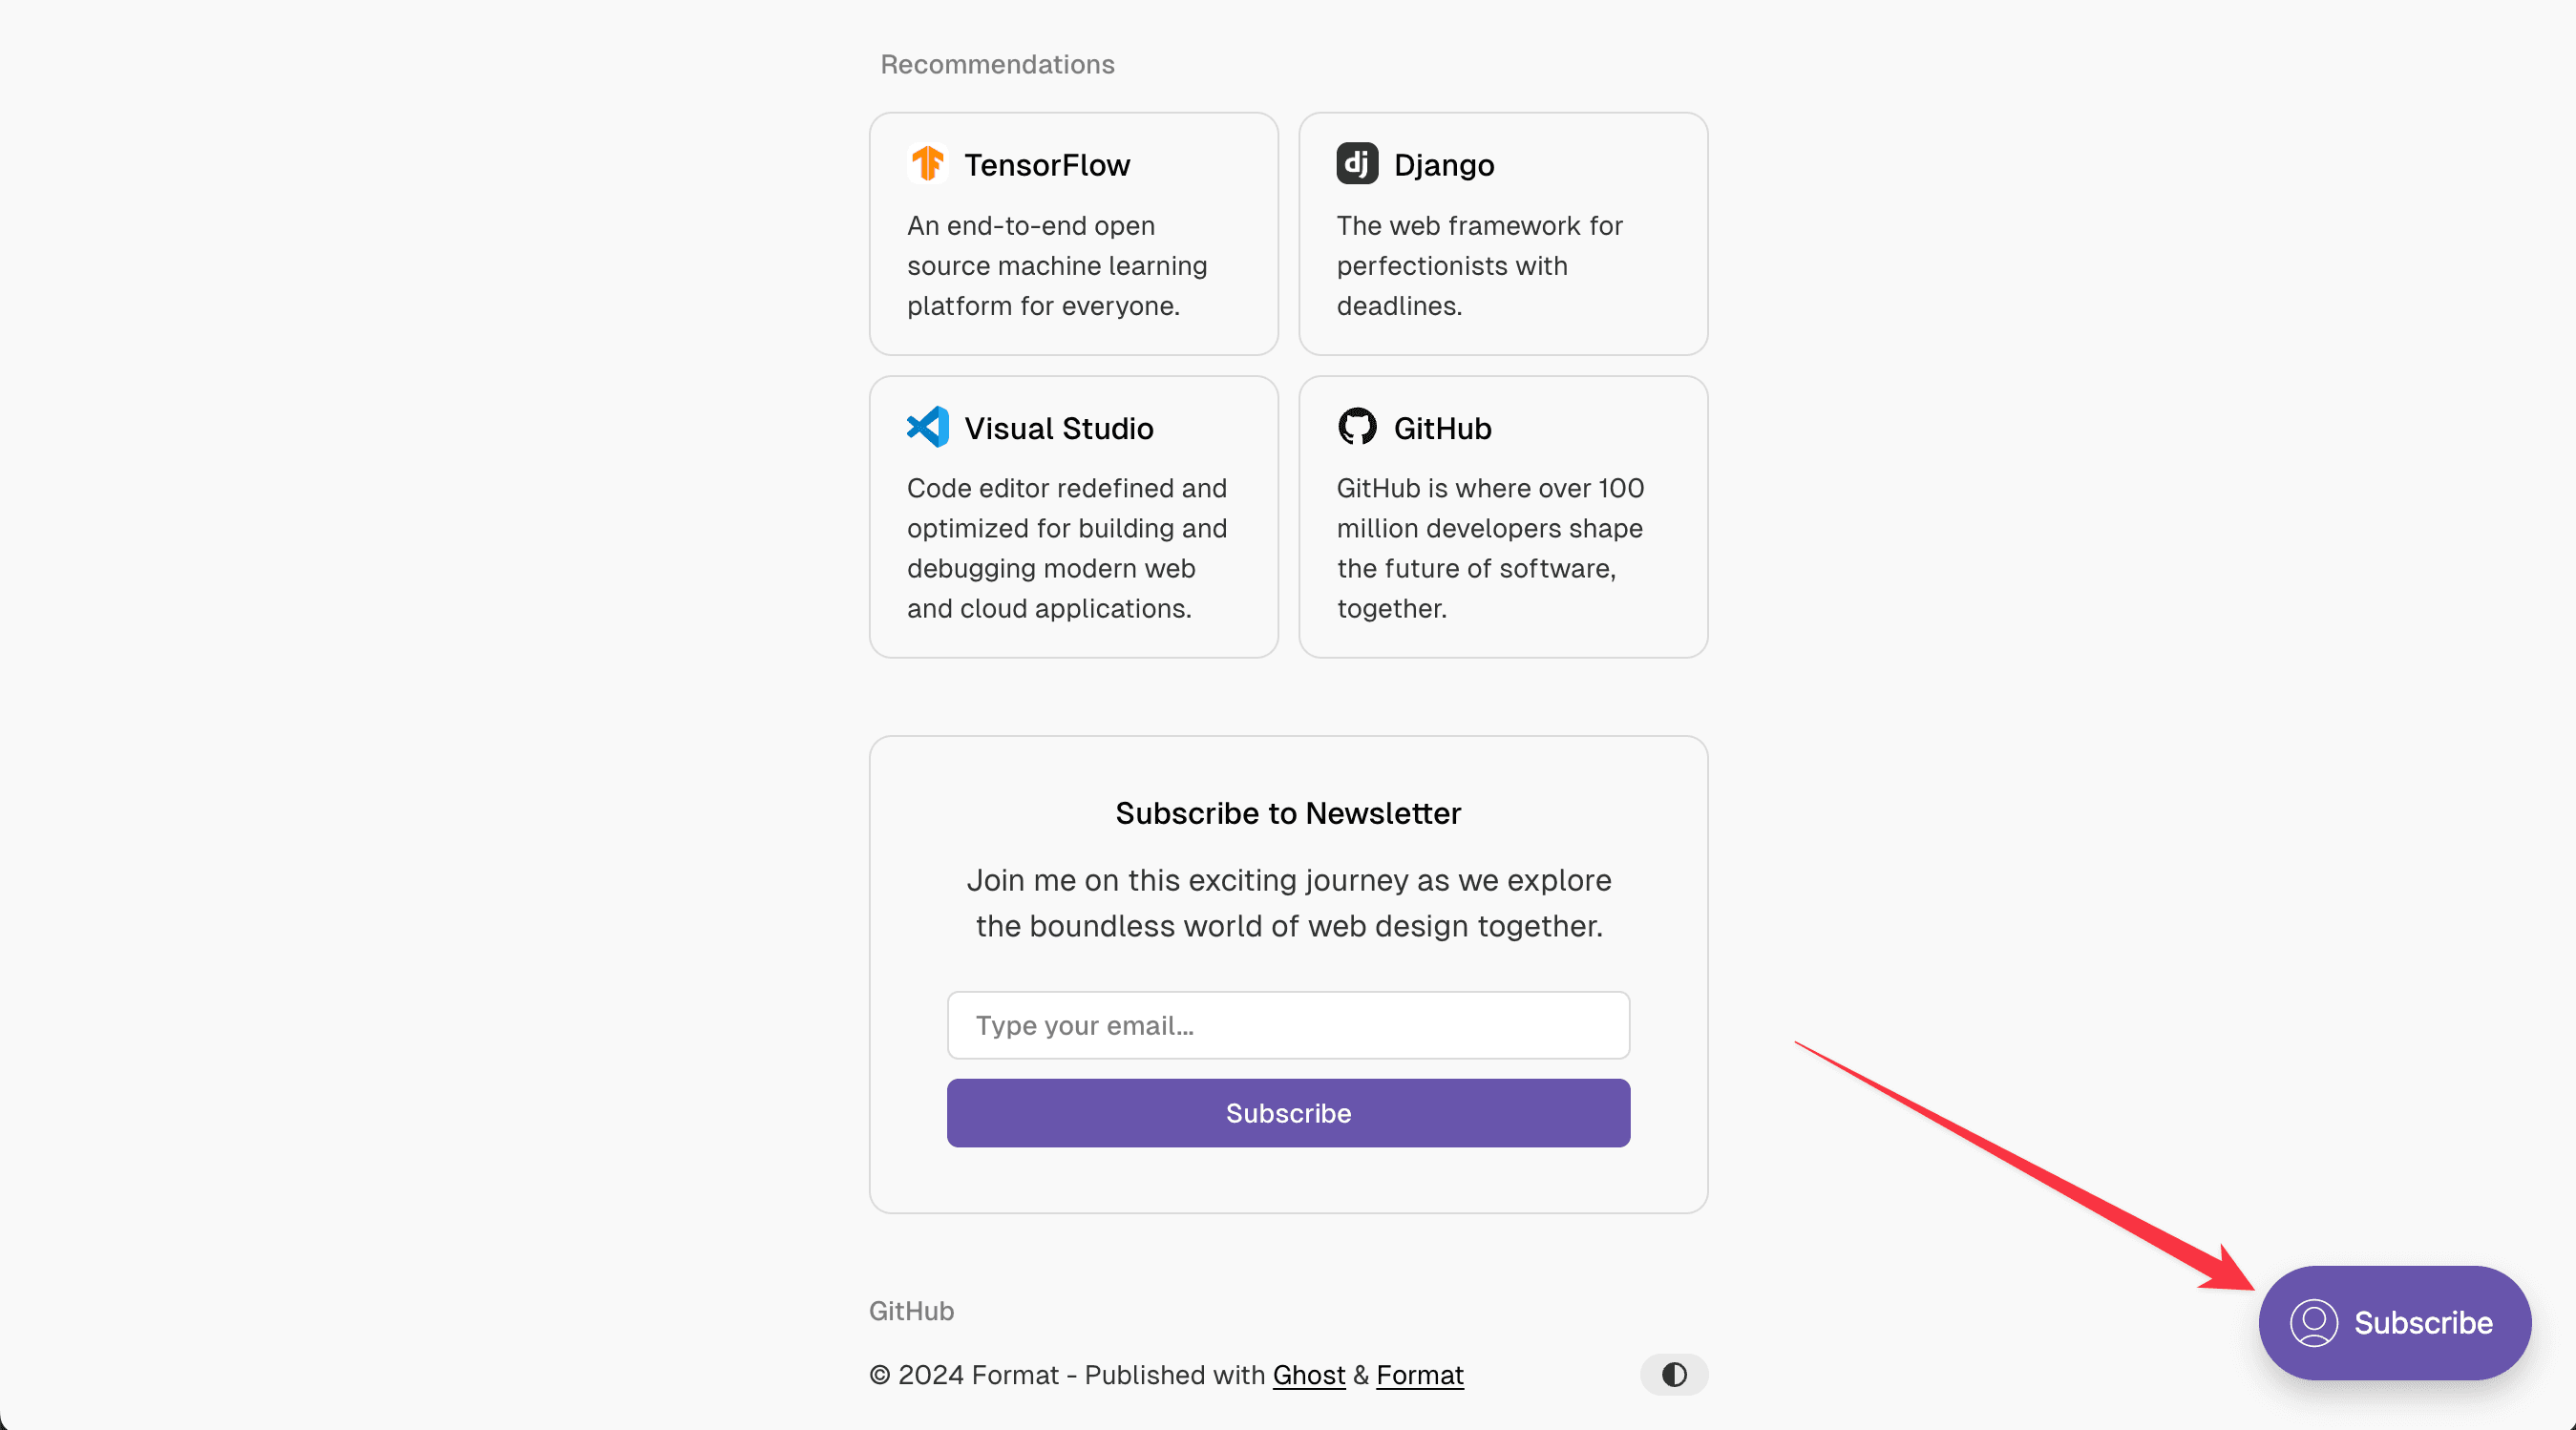Screen dimensions: 2576x1430
Task: Click the floating Subscribe label at bottom right
Action: click(2422, 1323)
